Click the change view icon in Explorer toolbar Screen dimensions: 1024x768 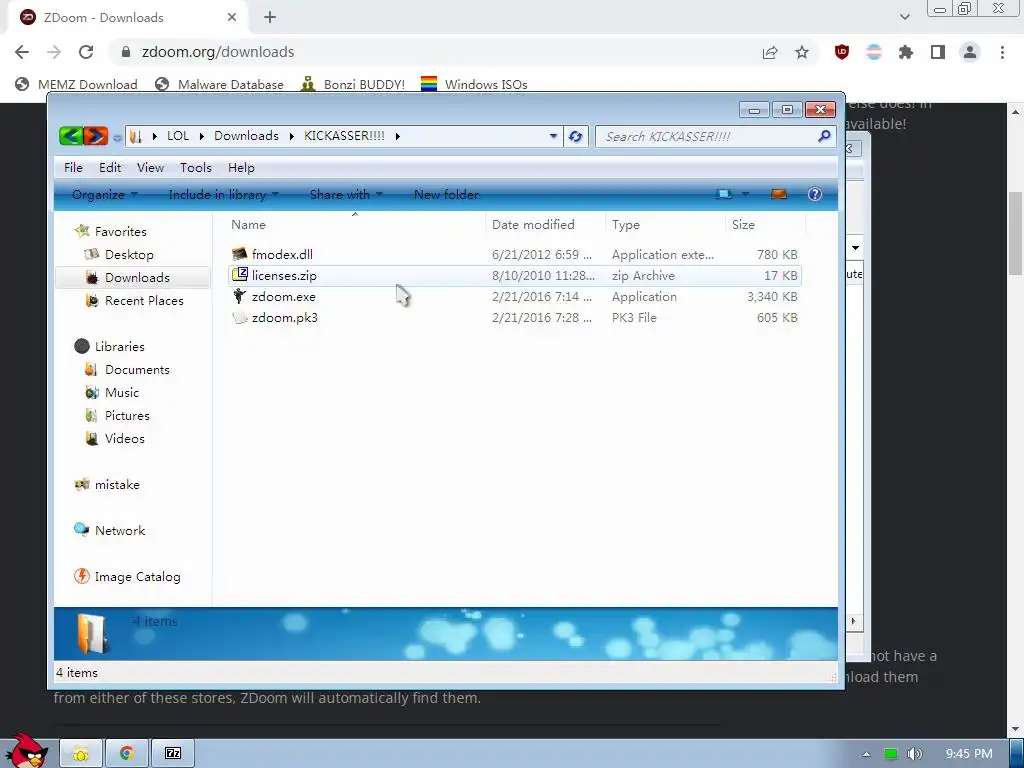pos(724,194)
